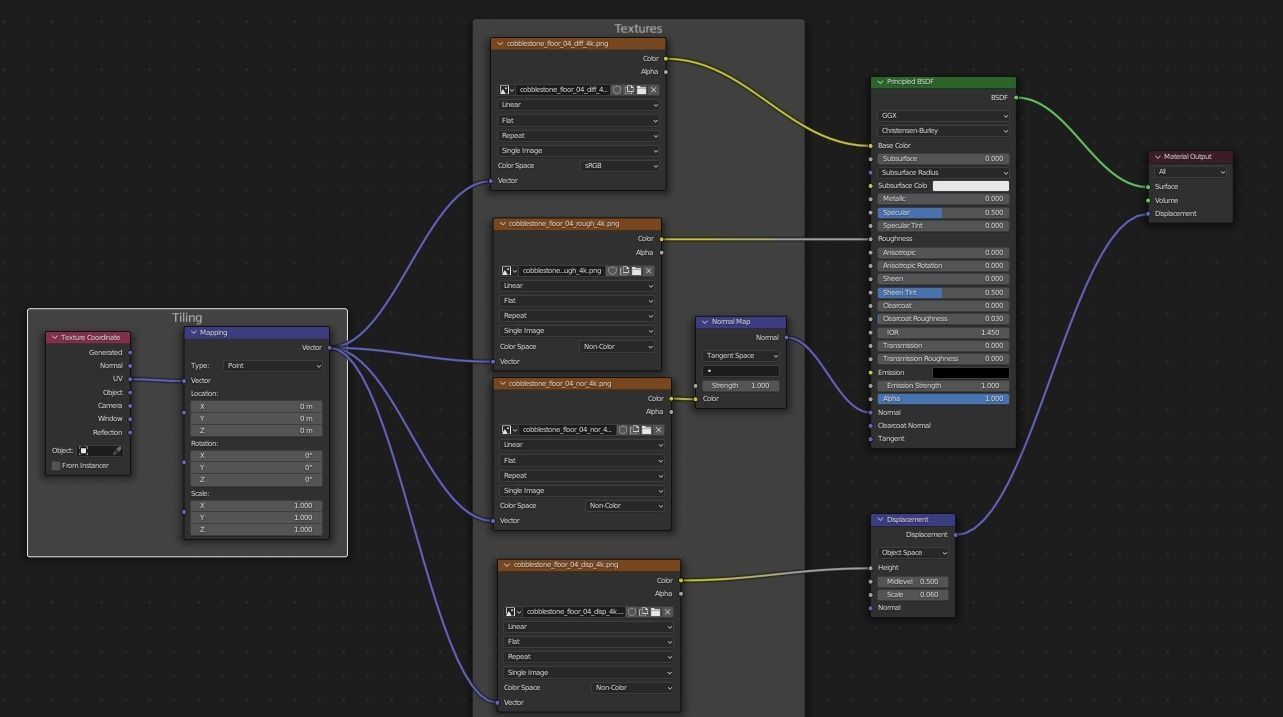Open the GGX distribution dropdown
The height and width of the screenshot is (717, 1283).
[x=943, y=116]
